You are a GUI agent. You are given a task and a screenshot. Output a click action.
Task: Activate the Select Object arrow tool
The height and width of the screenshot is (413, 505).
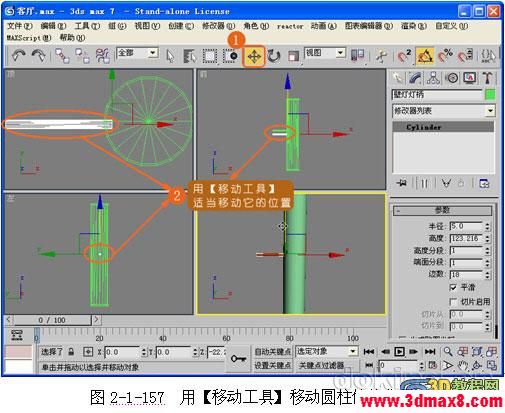170,56
